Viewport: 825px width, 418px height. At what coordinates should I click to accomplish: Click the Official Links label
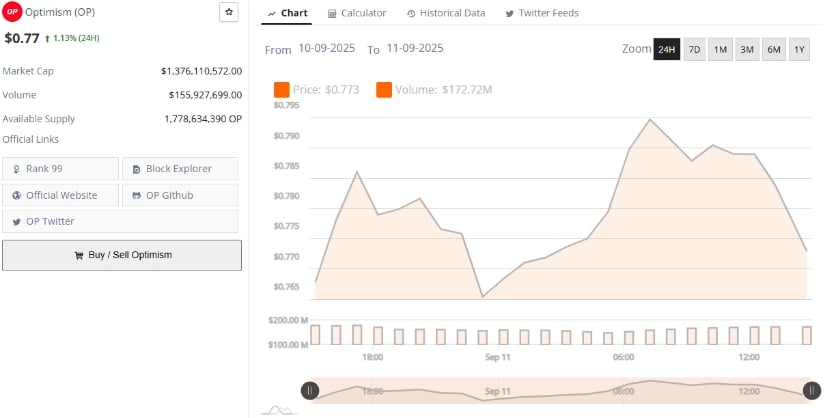click(31, 140)
